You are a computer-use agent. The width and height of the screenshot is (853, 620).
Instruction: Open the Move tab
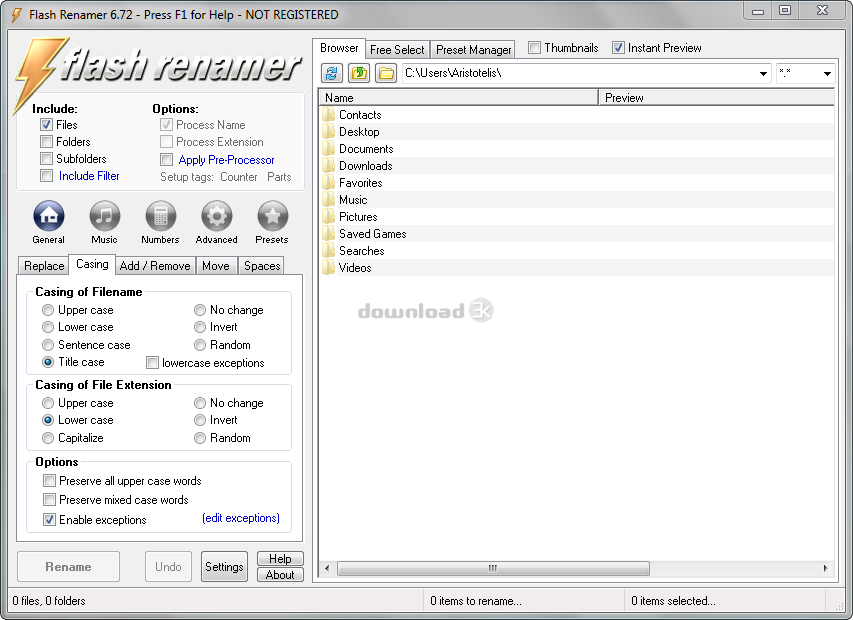(216, 266)
